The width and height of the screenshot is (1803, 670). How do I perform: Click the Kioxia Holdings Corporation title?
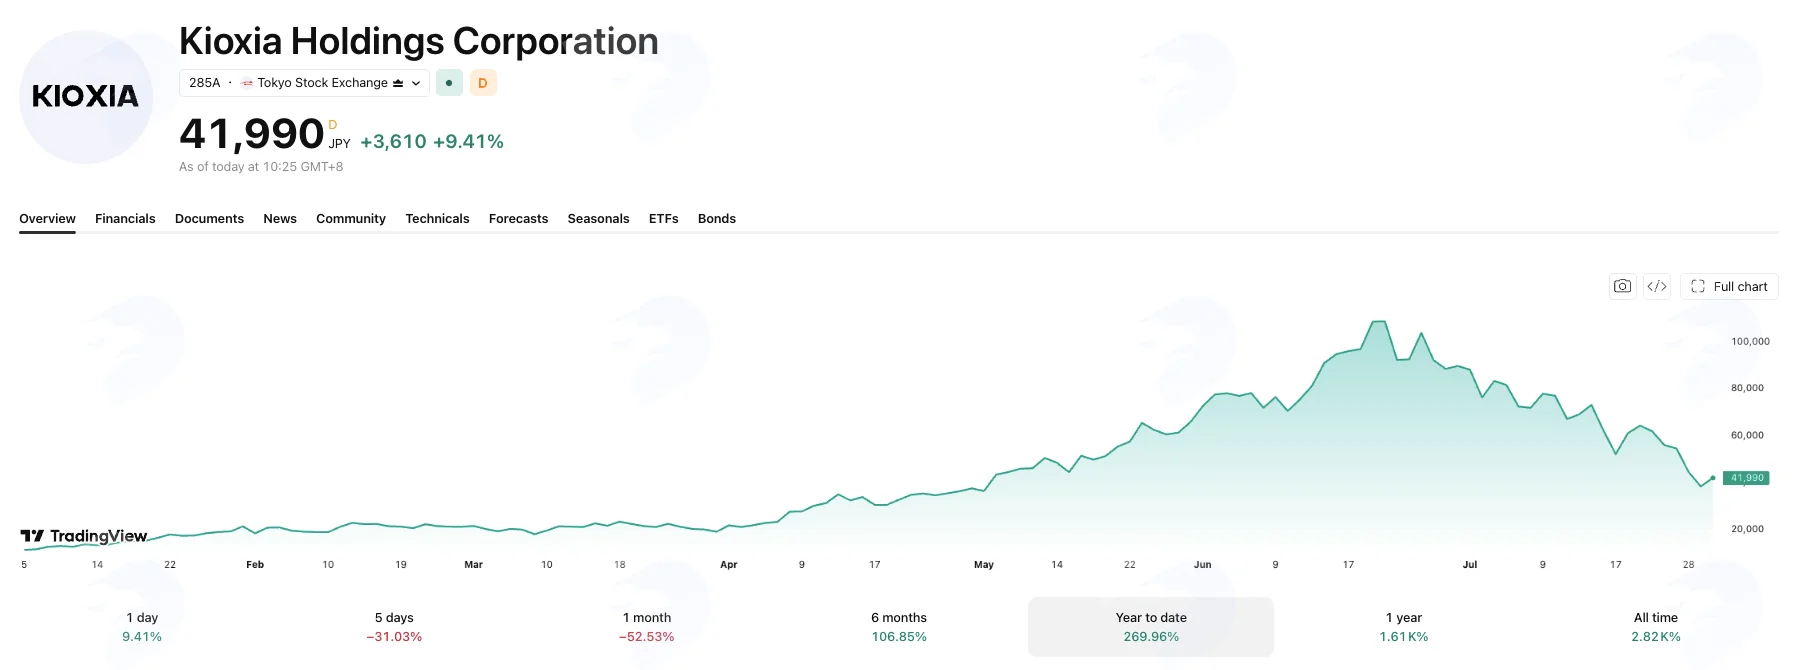(419, 42)
